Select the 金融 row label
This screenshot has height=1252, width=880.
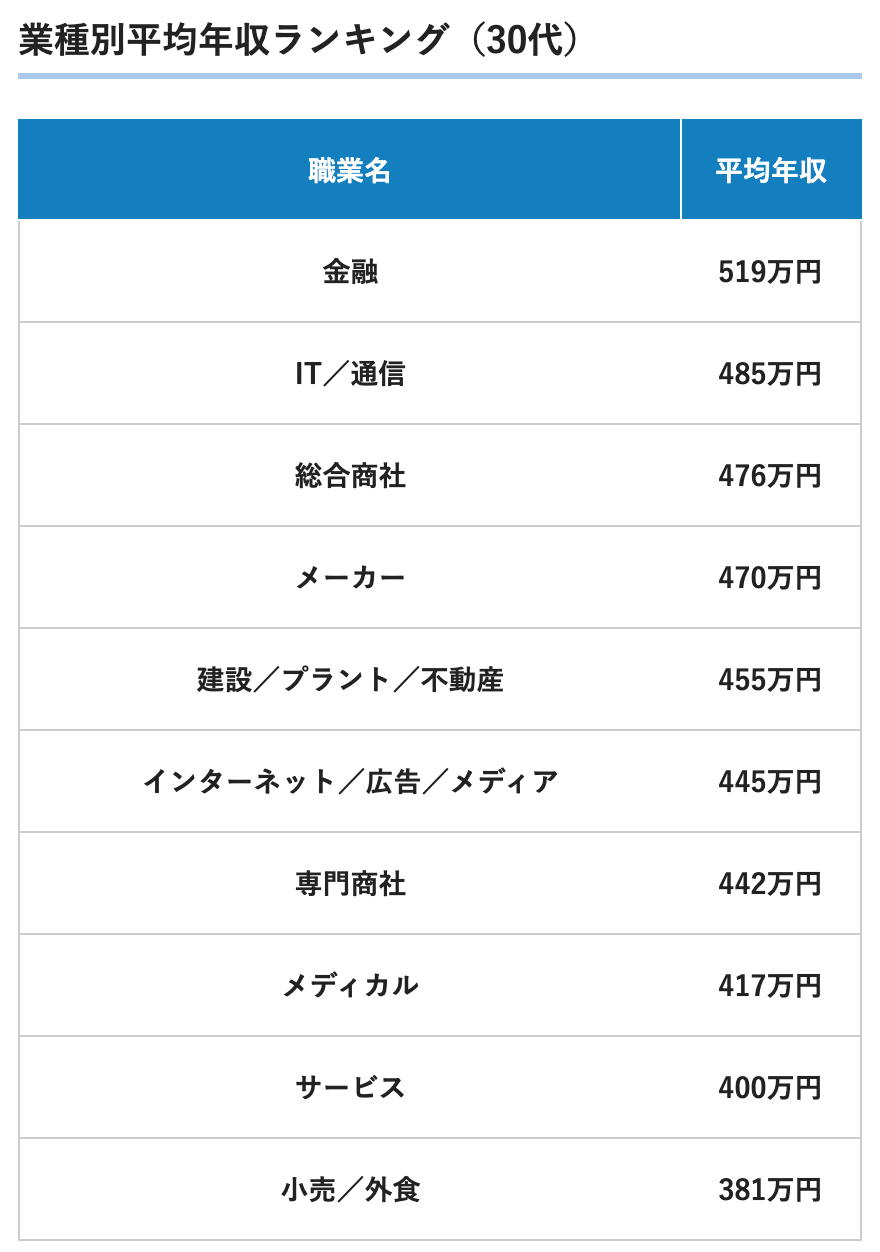pos(349,272)
